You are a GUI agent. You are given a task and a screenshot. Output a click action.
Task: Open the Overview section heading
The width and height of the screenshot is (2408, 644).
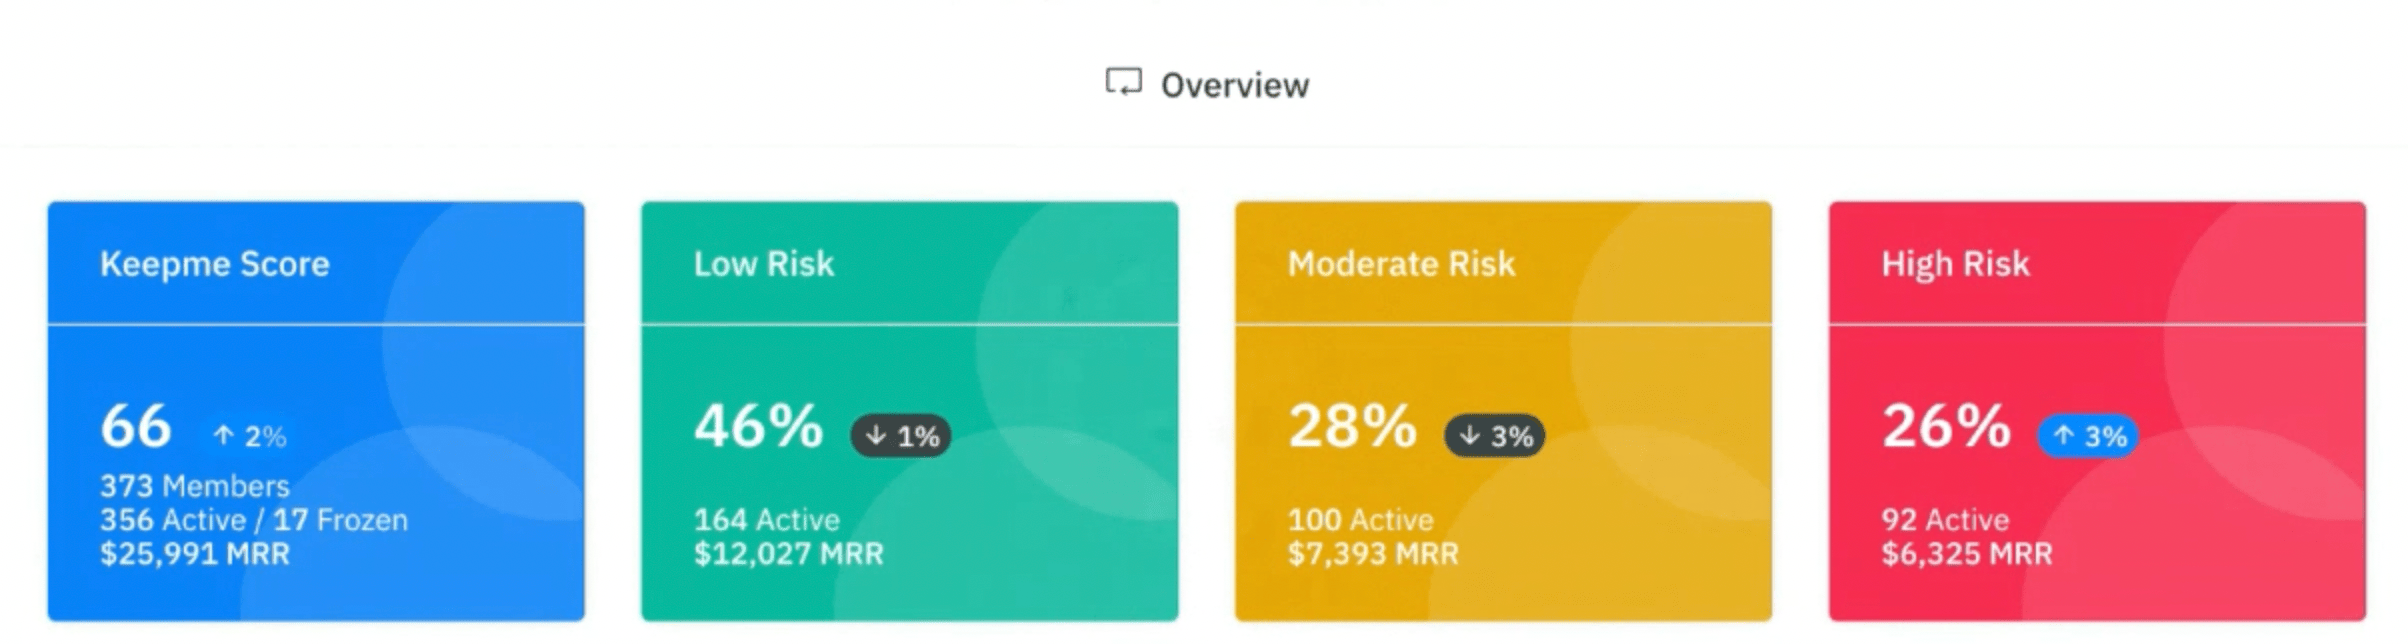click(1234, 86)
